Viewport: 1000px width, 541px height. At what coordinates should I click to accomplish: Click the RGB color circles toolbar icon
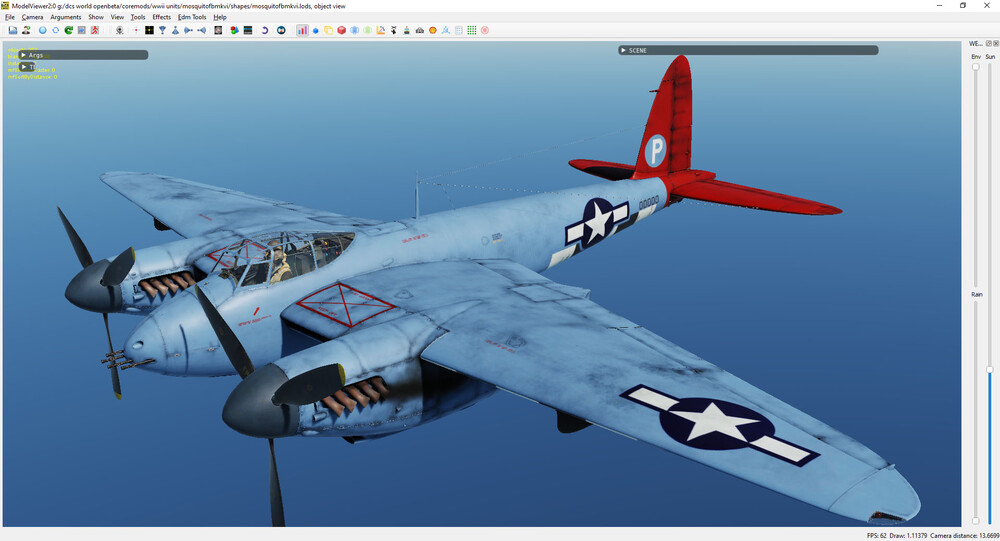(x=234, y=30)
